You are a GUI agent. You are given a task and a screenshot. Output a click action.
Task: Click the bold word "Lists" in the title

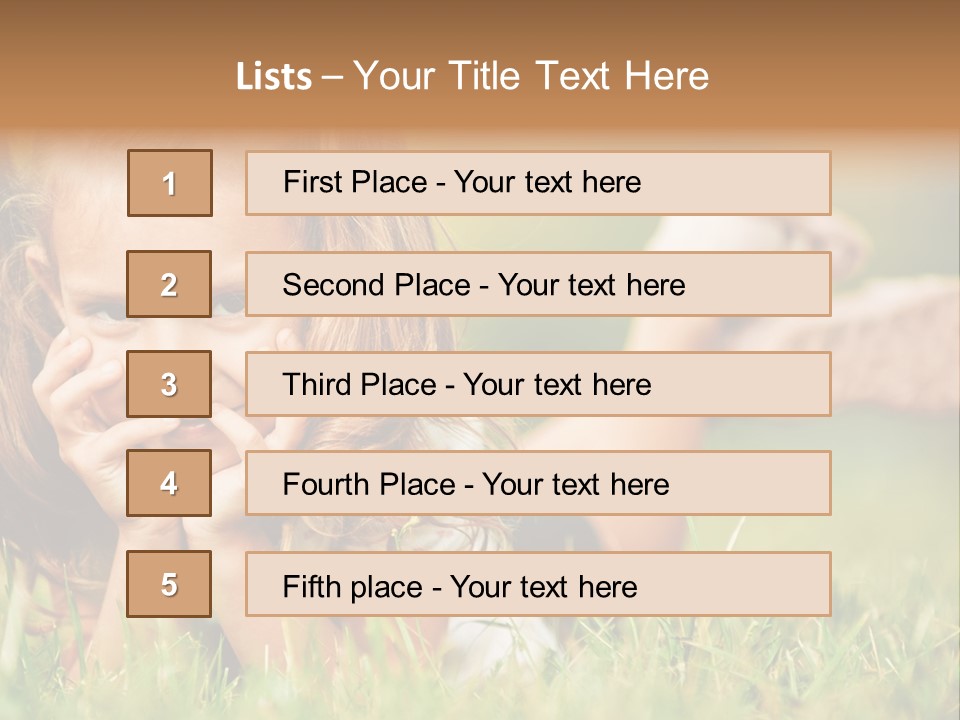pos(273,77)
